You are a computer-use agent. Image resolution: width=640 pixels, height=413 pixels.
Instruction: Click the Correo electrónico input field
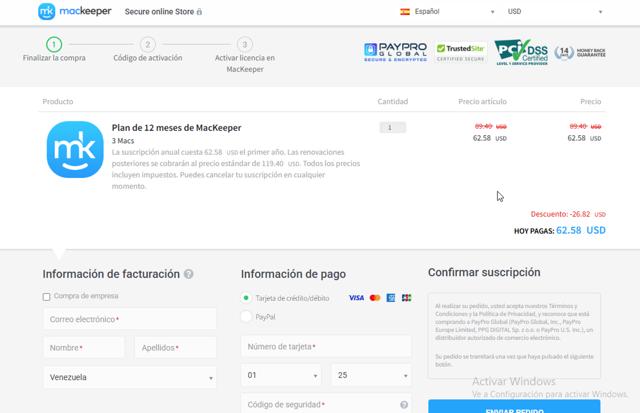[x=130, y=319]
